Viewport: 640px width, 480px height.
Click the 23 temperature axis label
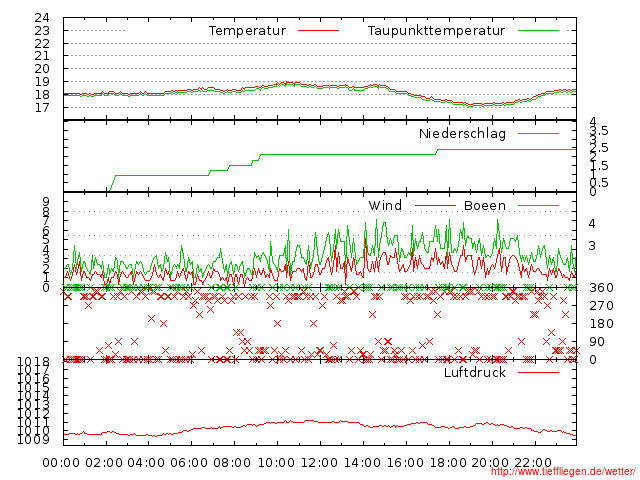coord(42,31)
